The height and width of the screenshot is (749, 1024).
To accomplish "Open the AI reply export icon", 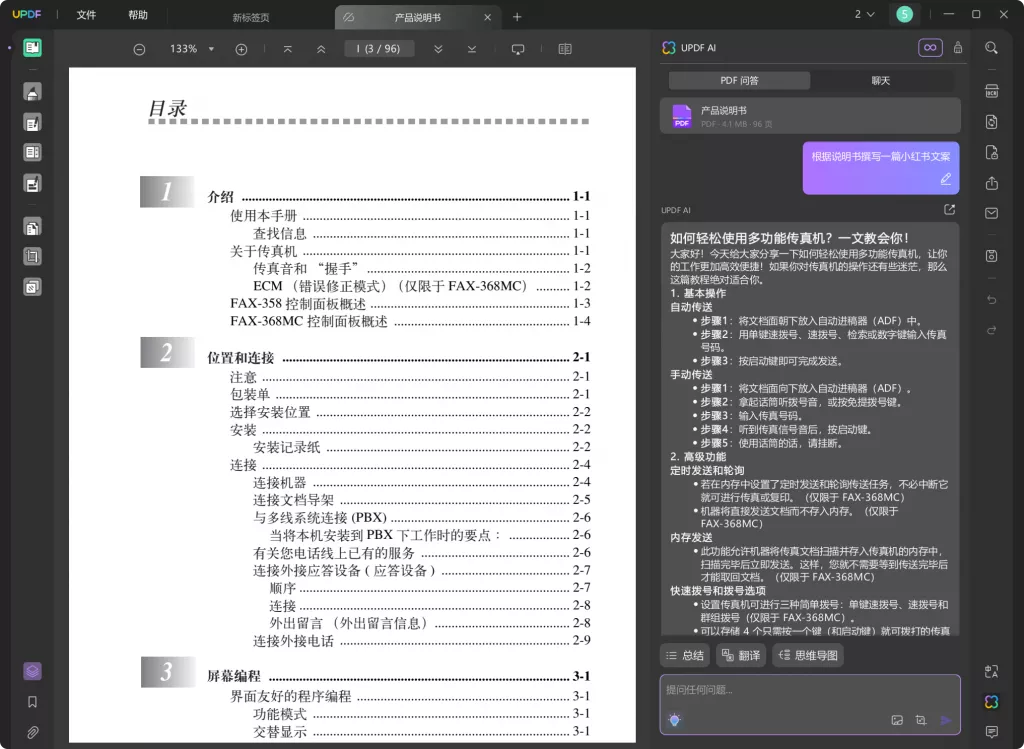I will pyautogui.click(x=950, y=210).
